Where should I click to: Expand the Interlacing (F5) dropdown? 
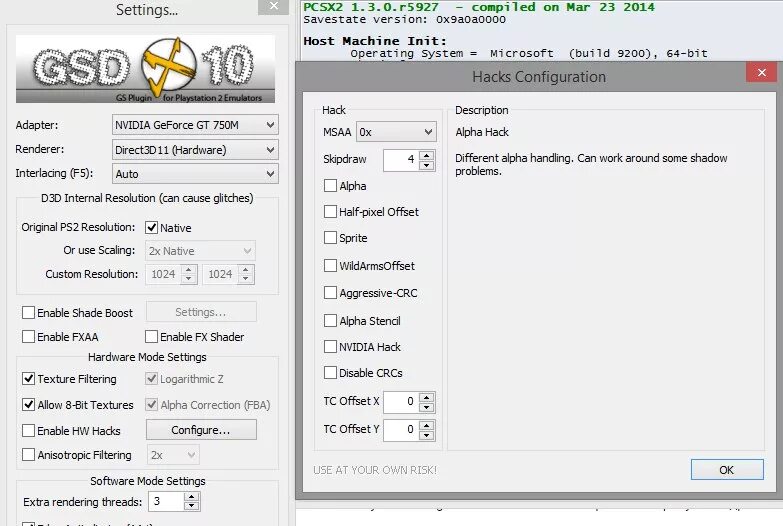click(195, 174)
